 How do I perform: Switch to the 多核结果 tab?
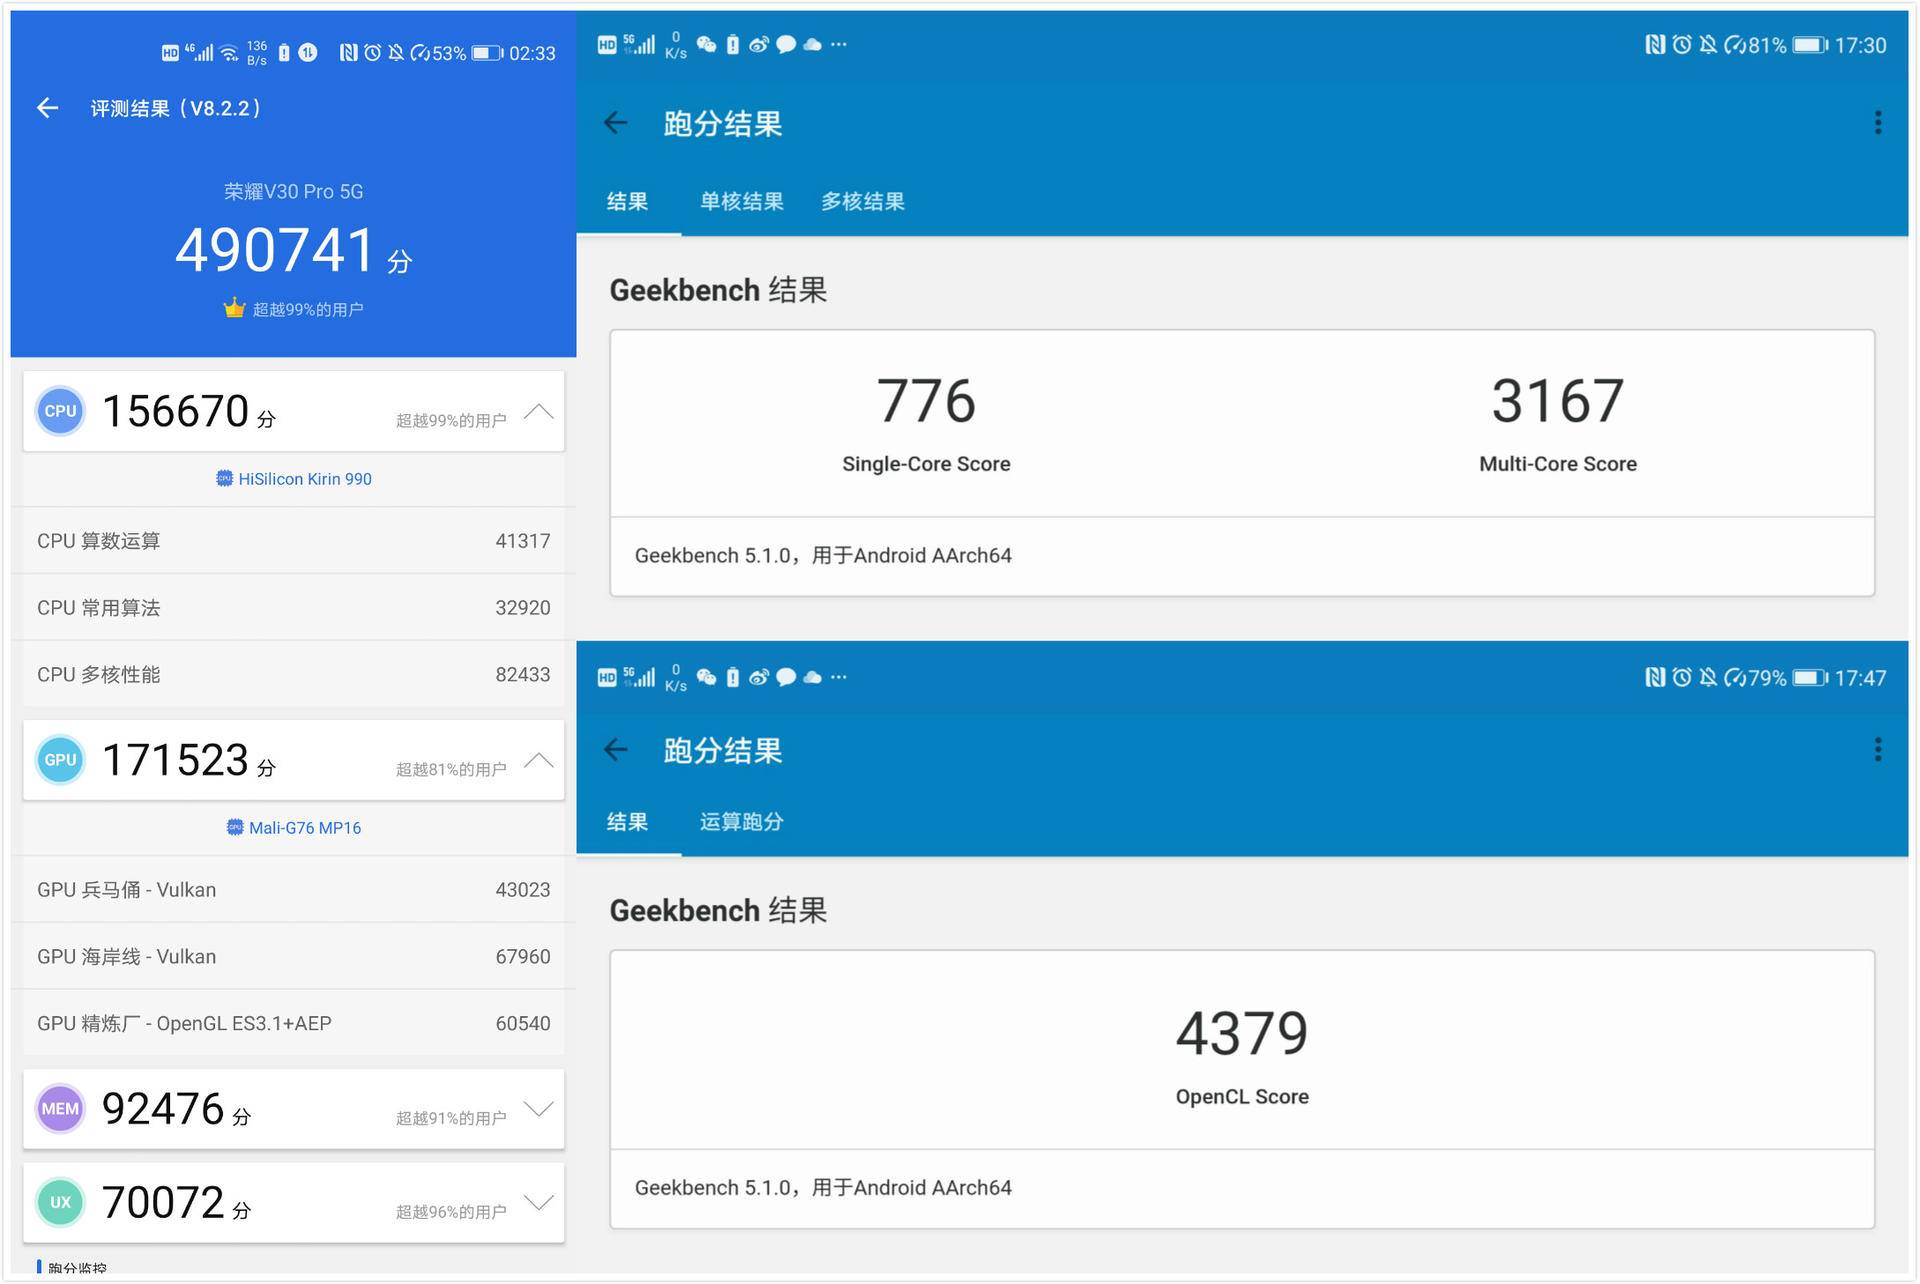(862, 201)
